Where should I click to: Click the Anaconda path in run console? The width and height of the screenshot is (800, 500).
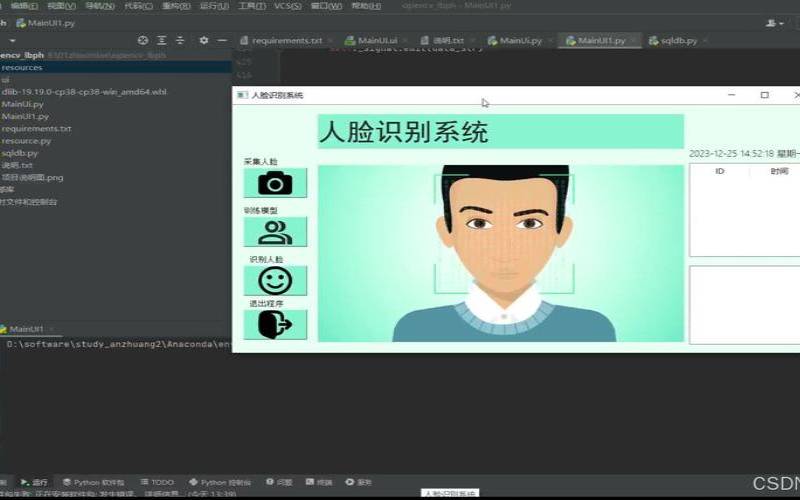click(x=118, y=344)
